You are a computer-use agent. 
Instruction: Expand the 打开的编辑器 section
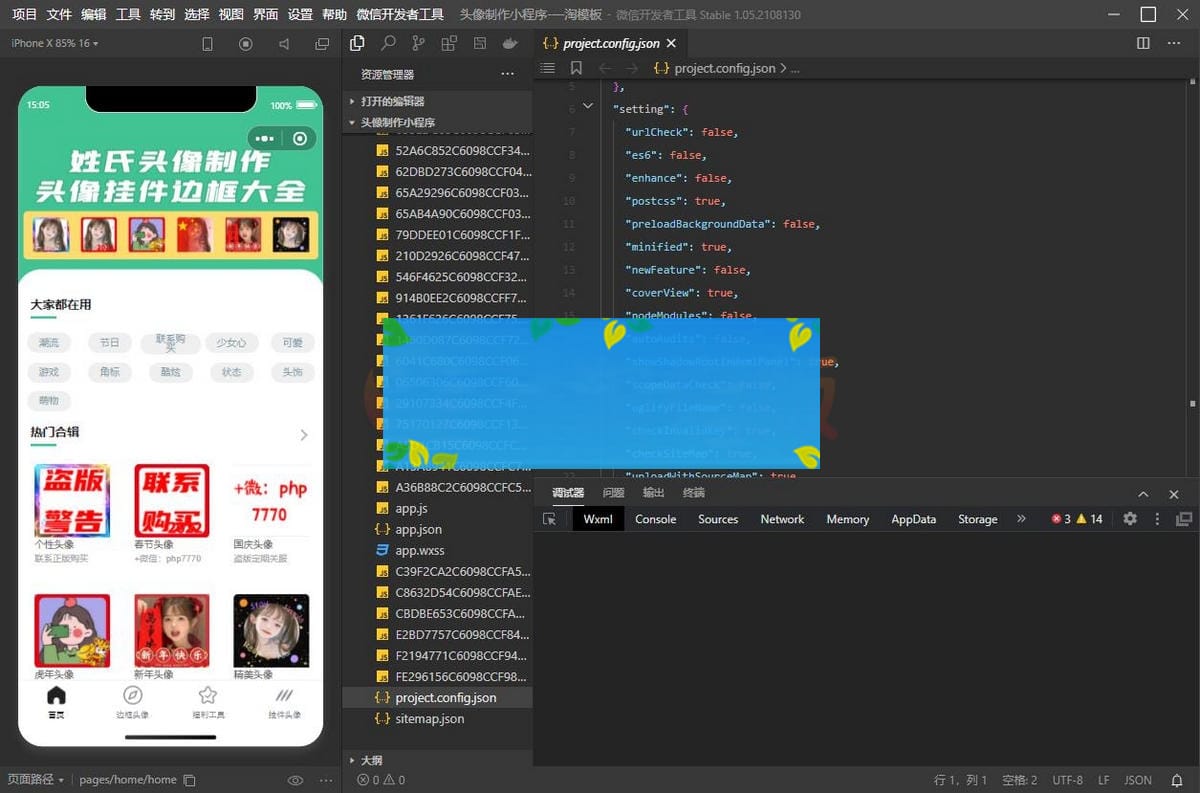pos(392,101)
